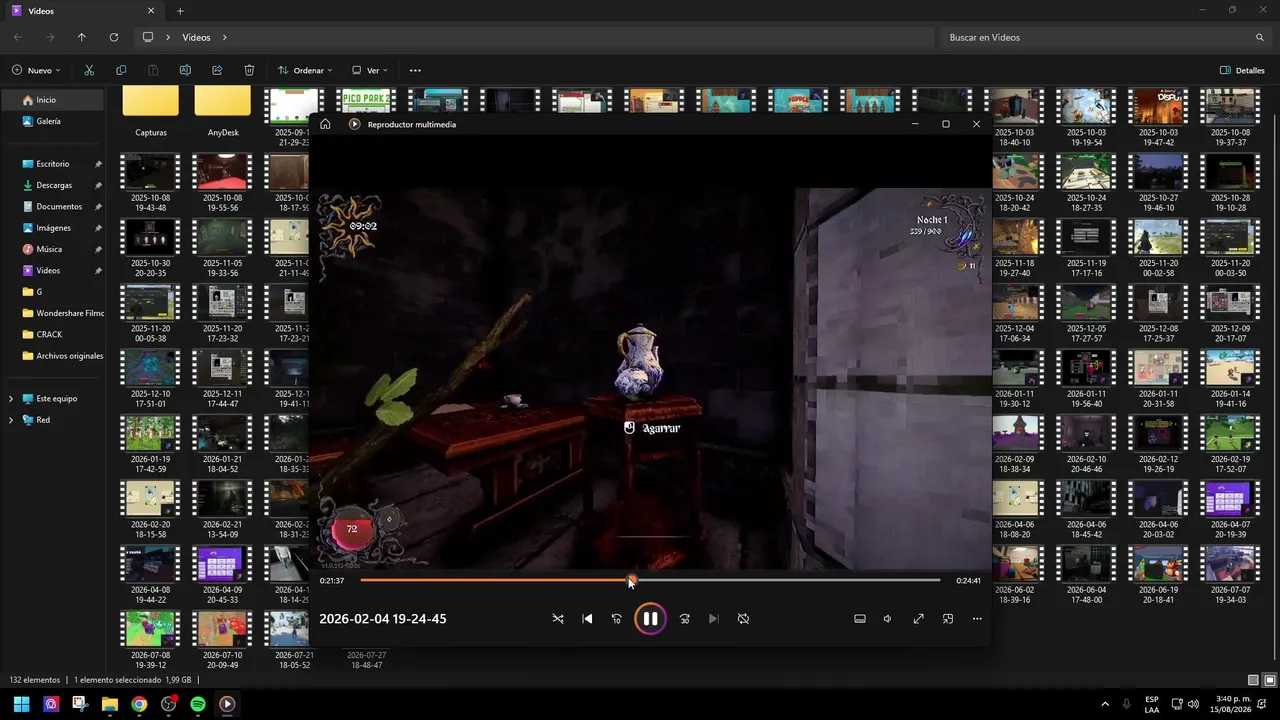Screen dimensions: 1280x720
Task: Click the Cut icon in File Explorer toolbar
Action: (89, 70)
